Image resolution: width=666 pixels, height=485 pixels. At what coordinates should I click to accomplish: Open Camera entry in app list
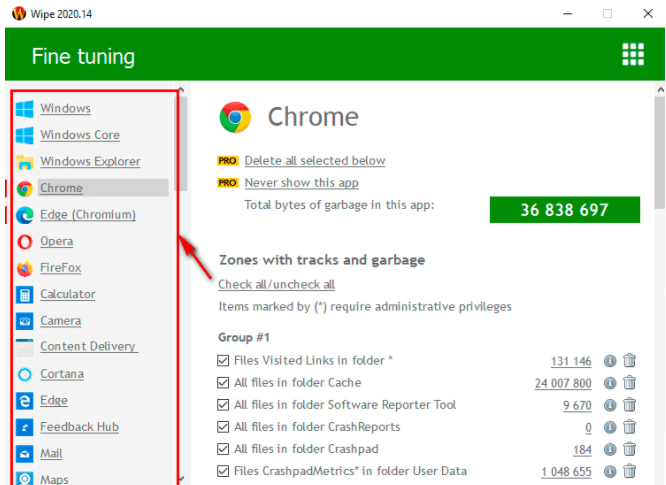(x=60, y=321)
